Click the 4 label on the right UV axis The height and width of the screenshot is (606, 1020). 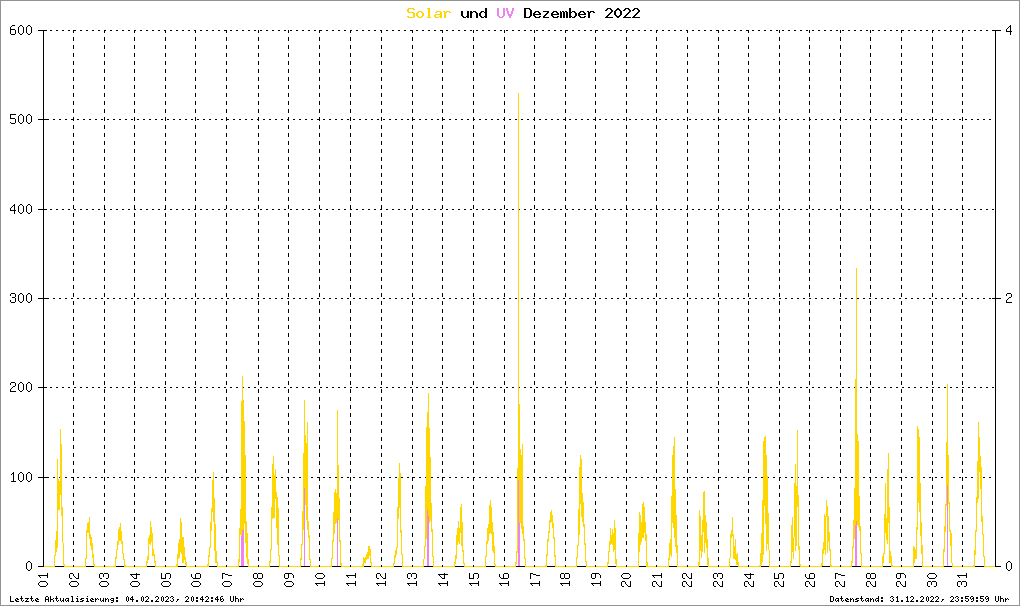point(1006,30)
